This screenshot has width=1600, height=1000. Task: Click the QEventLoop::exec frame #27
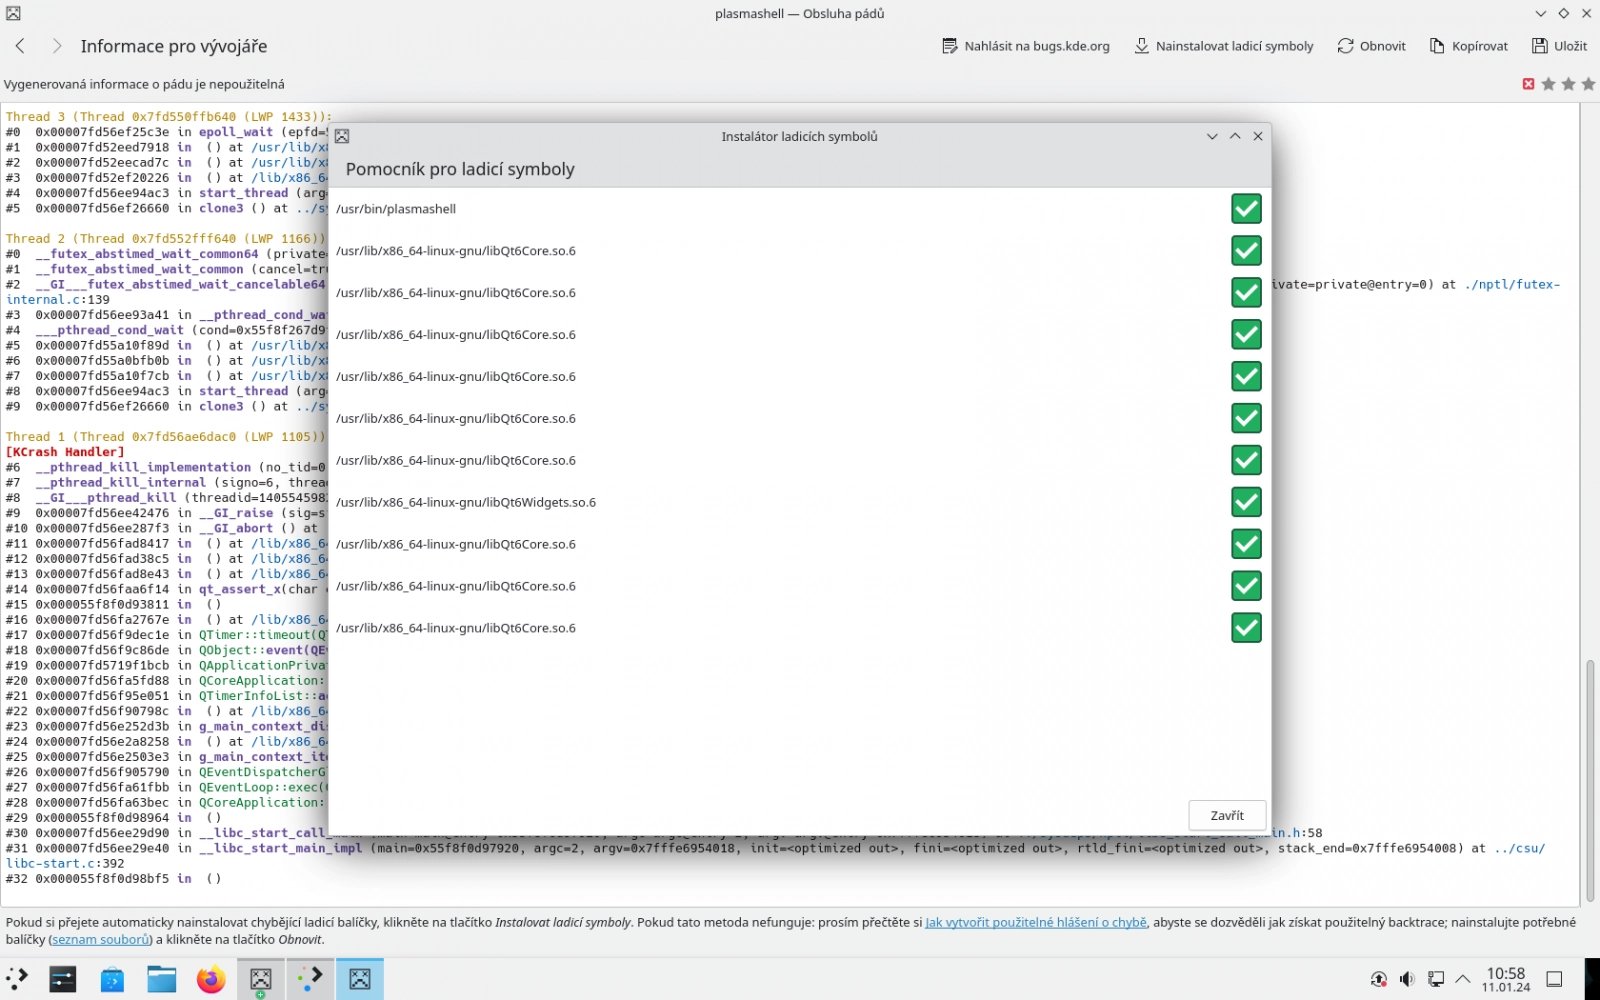[167, 787]
